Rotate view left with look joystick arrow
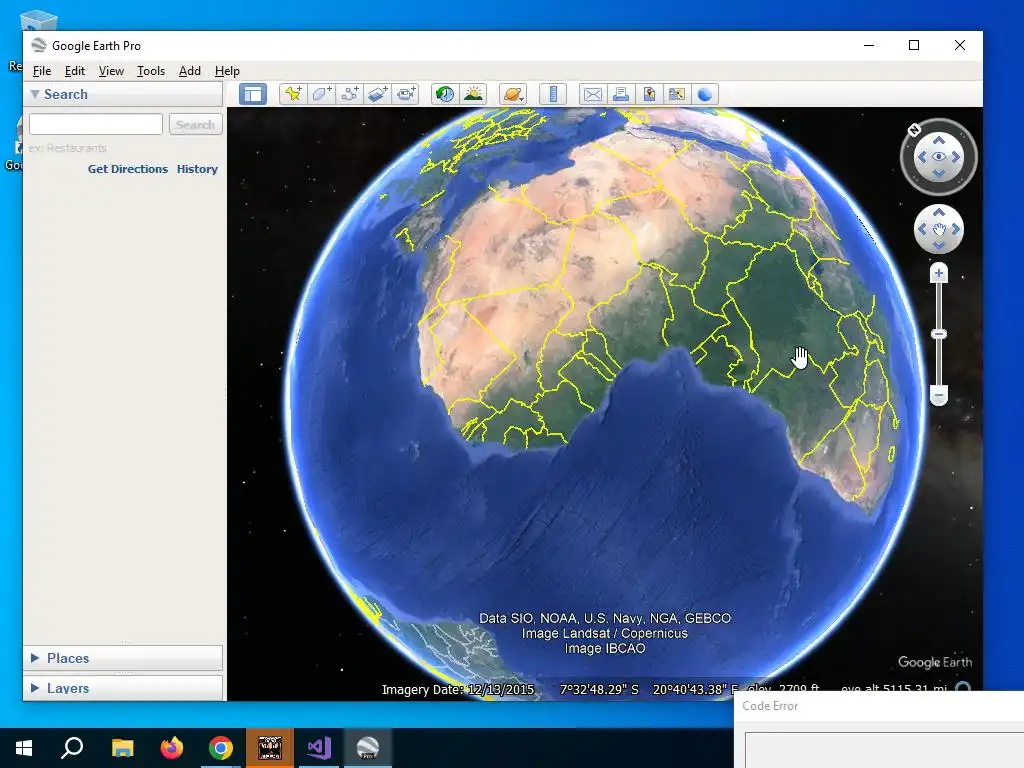 tap(922, 157)
